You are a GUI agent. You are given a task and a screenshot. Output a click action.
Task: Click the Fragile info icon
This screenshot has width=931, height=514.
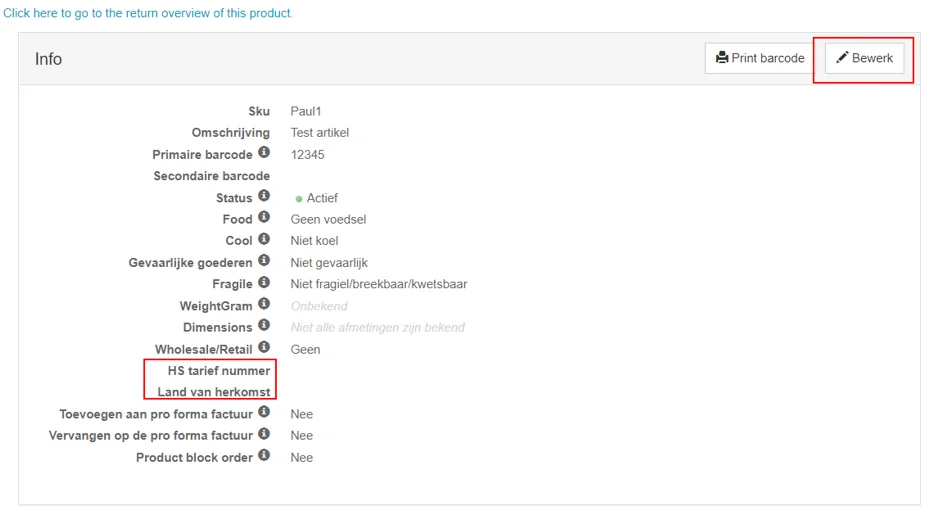(264, 282)
